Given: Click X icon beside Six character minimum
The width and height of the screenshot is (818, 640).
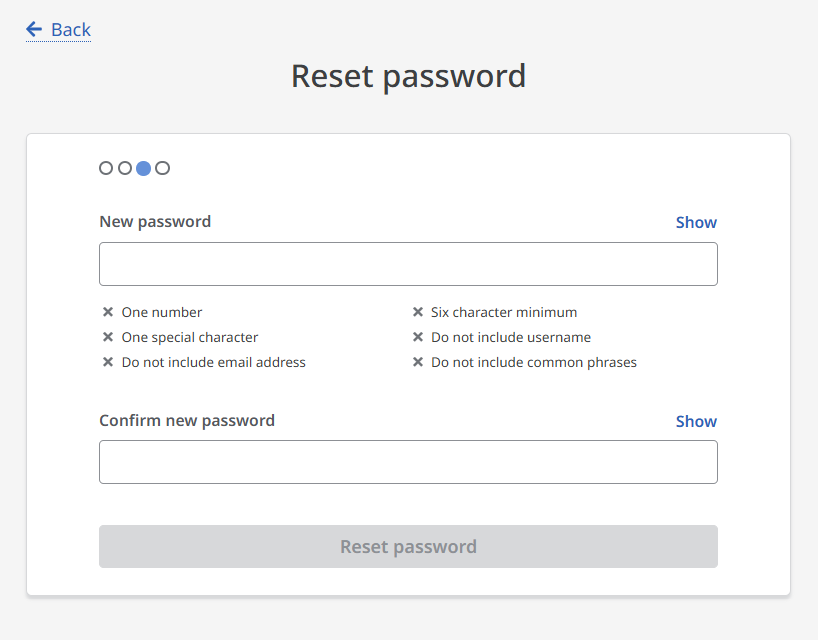Looking at the screenshot, I should 418,312.
